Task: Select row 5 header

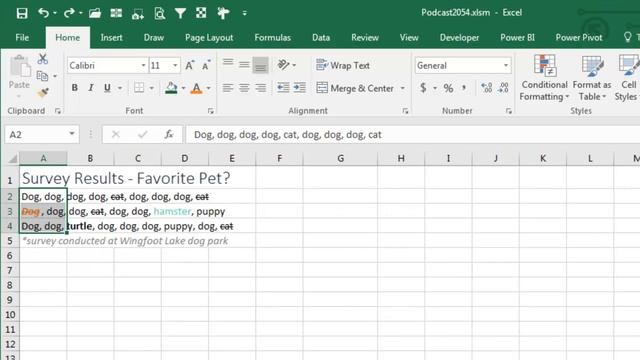Action: [10, 241]
